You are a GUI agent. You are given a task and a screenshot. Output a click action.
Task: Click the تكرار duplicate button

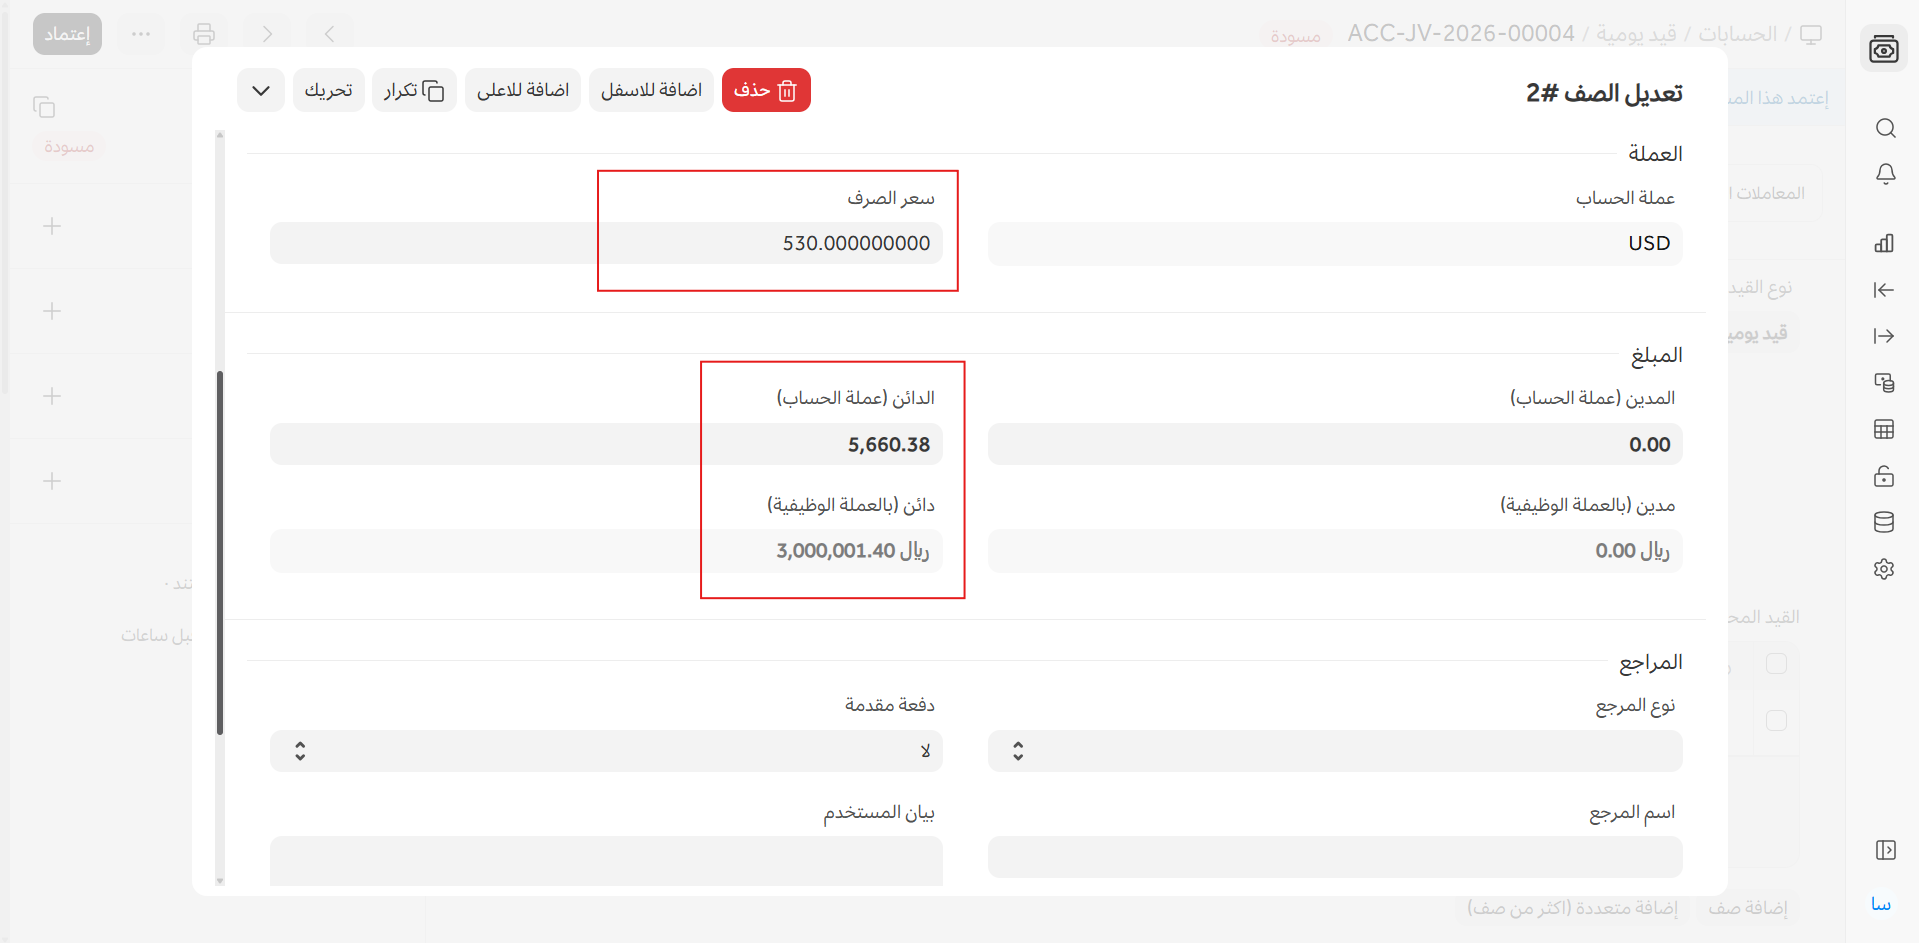coord(414,91)
